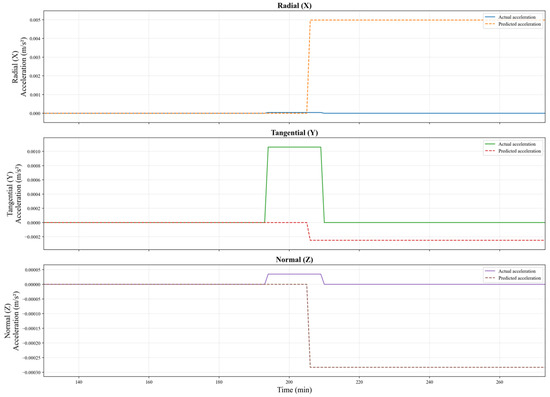Select Predicted acceleration legend entry in Tangential plot

[513, 151]
